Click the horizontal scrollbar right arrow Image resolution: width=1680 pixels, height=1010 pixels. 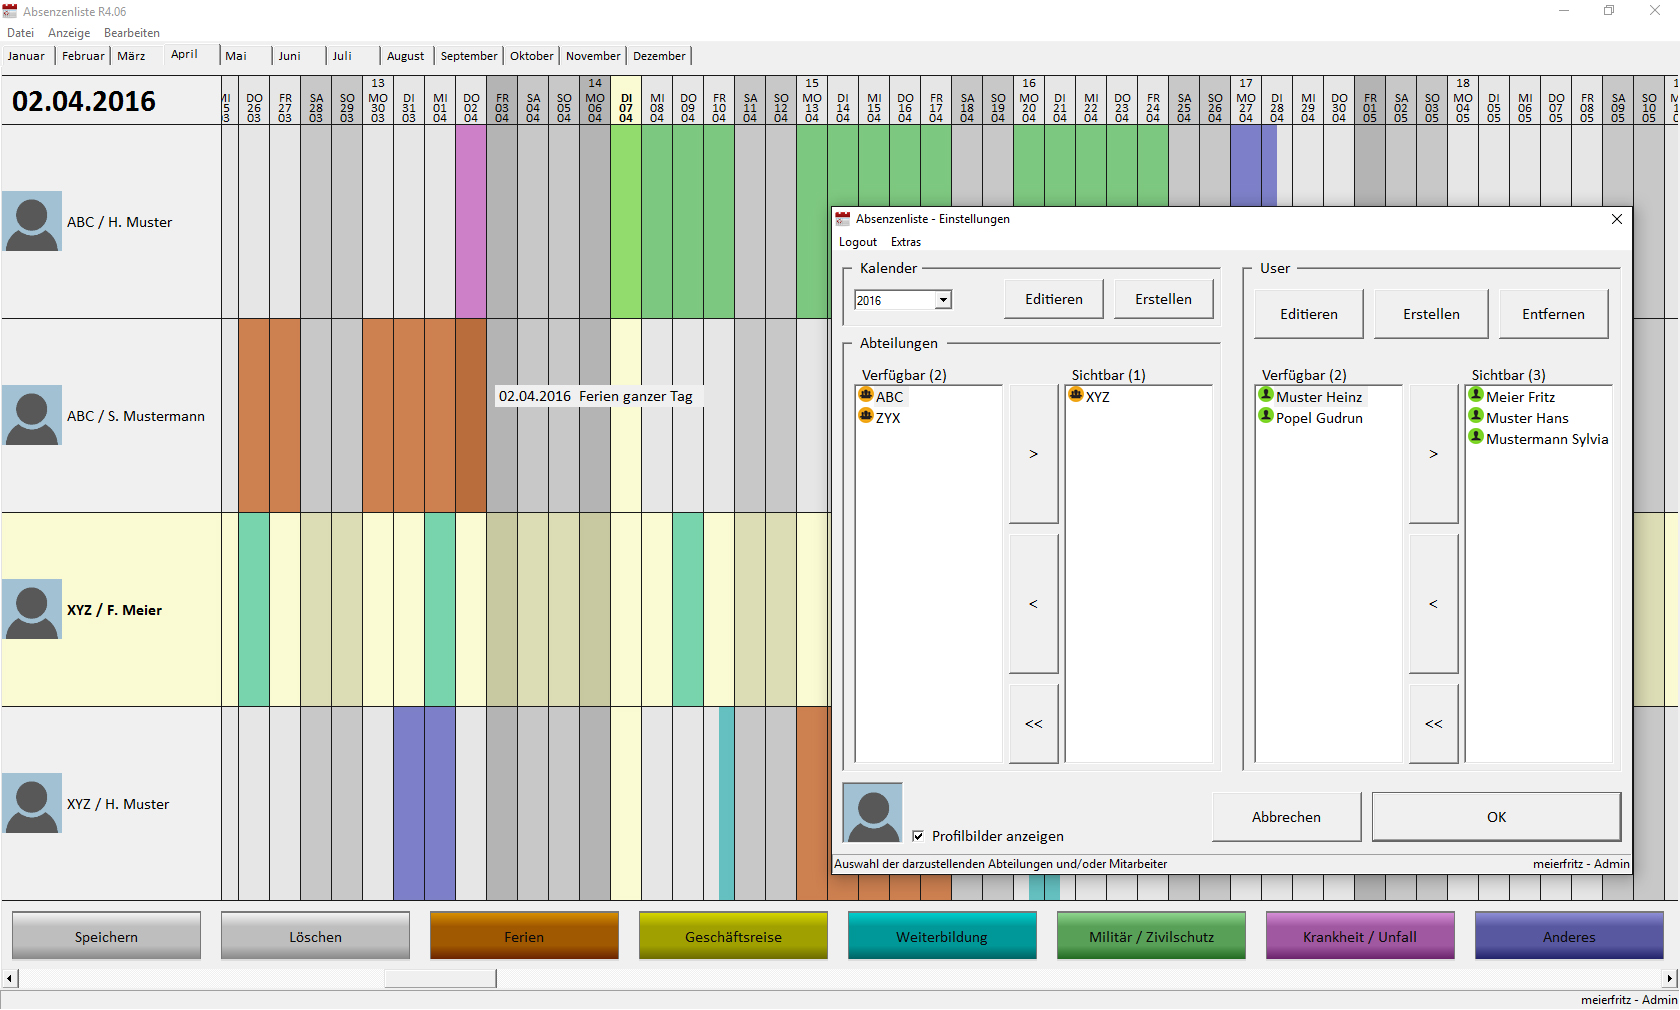pyautogui.click(x=1670, y=978)
